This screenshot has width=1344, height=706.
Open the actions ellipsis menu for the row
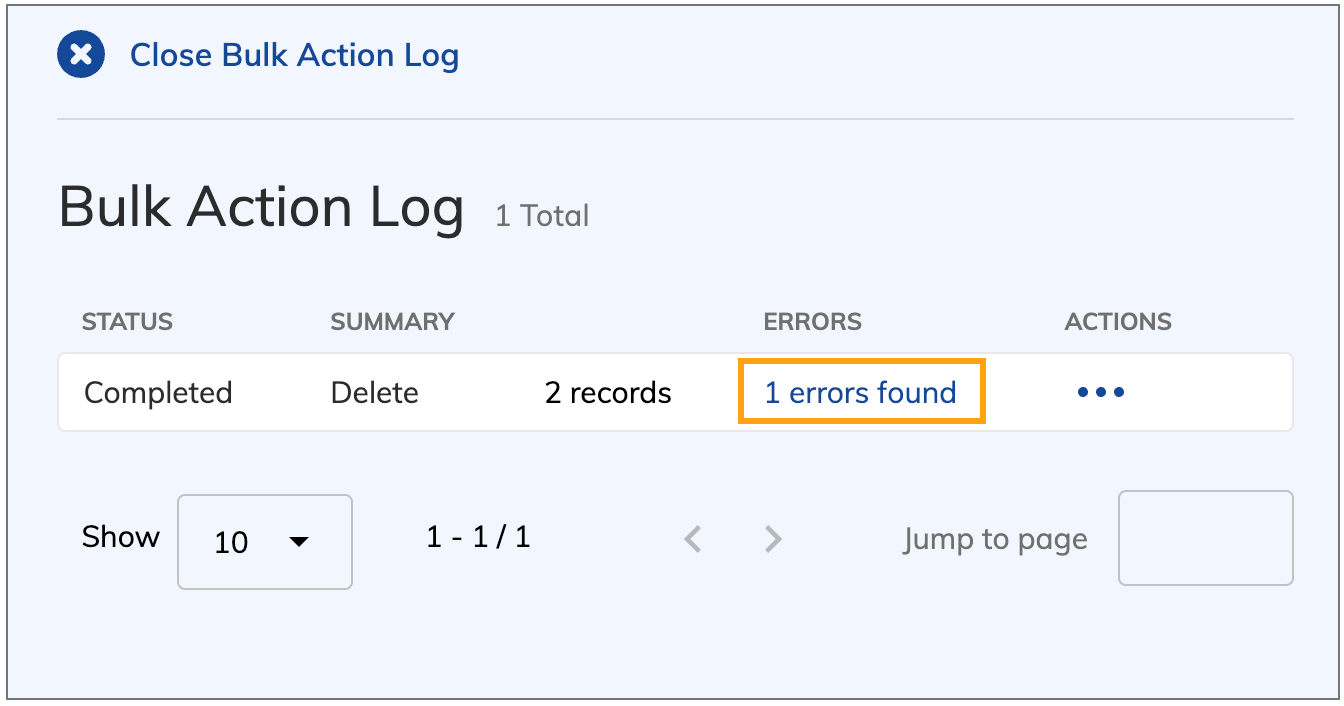pyautogui.click(x=1100, y=393)
